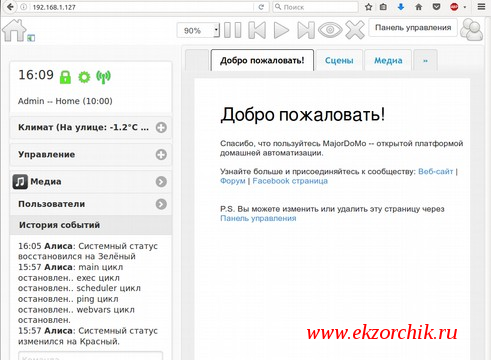Open the downloads arrow icon
Screen dimensions: 491x360
(401, 7)
